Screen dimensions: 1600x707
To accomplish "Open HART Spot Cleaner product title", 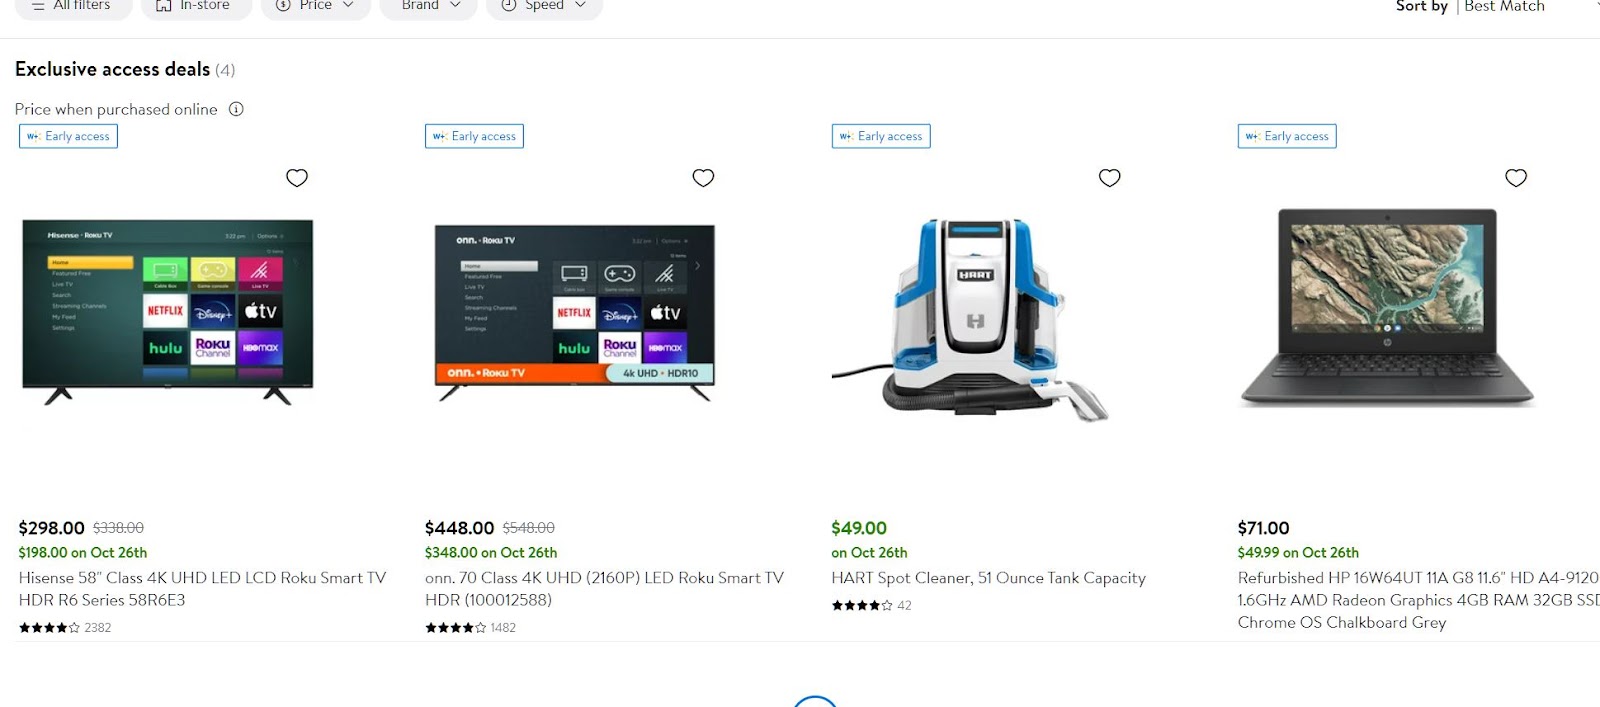I will click(x=988, y=578).
